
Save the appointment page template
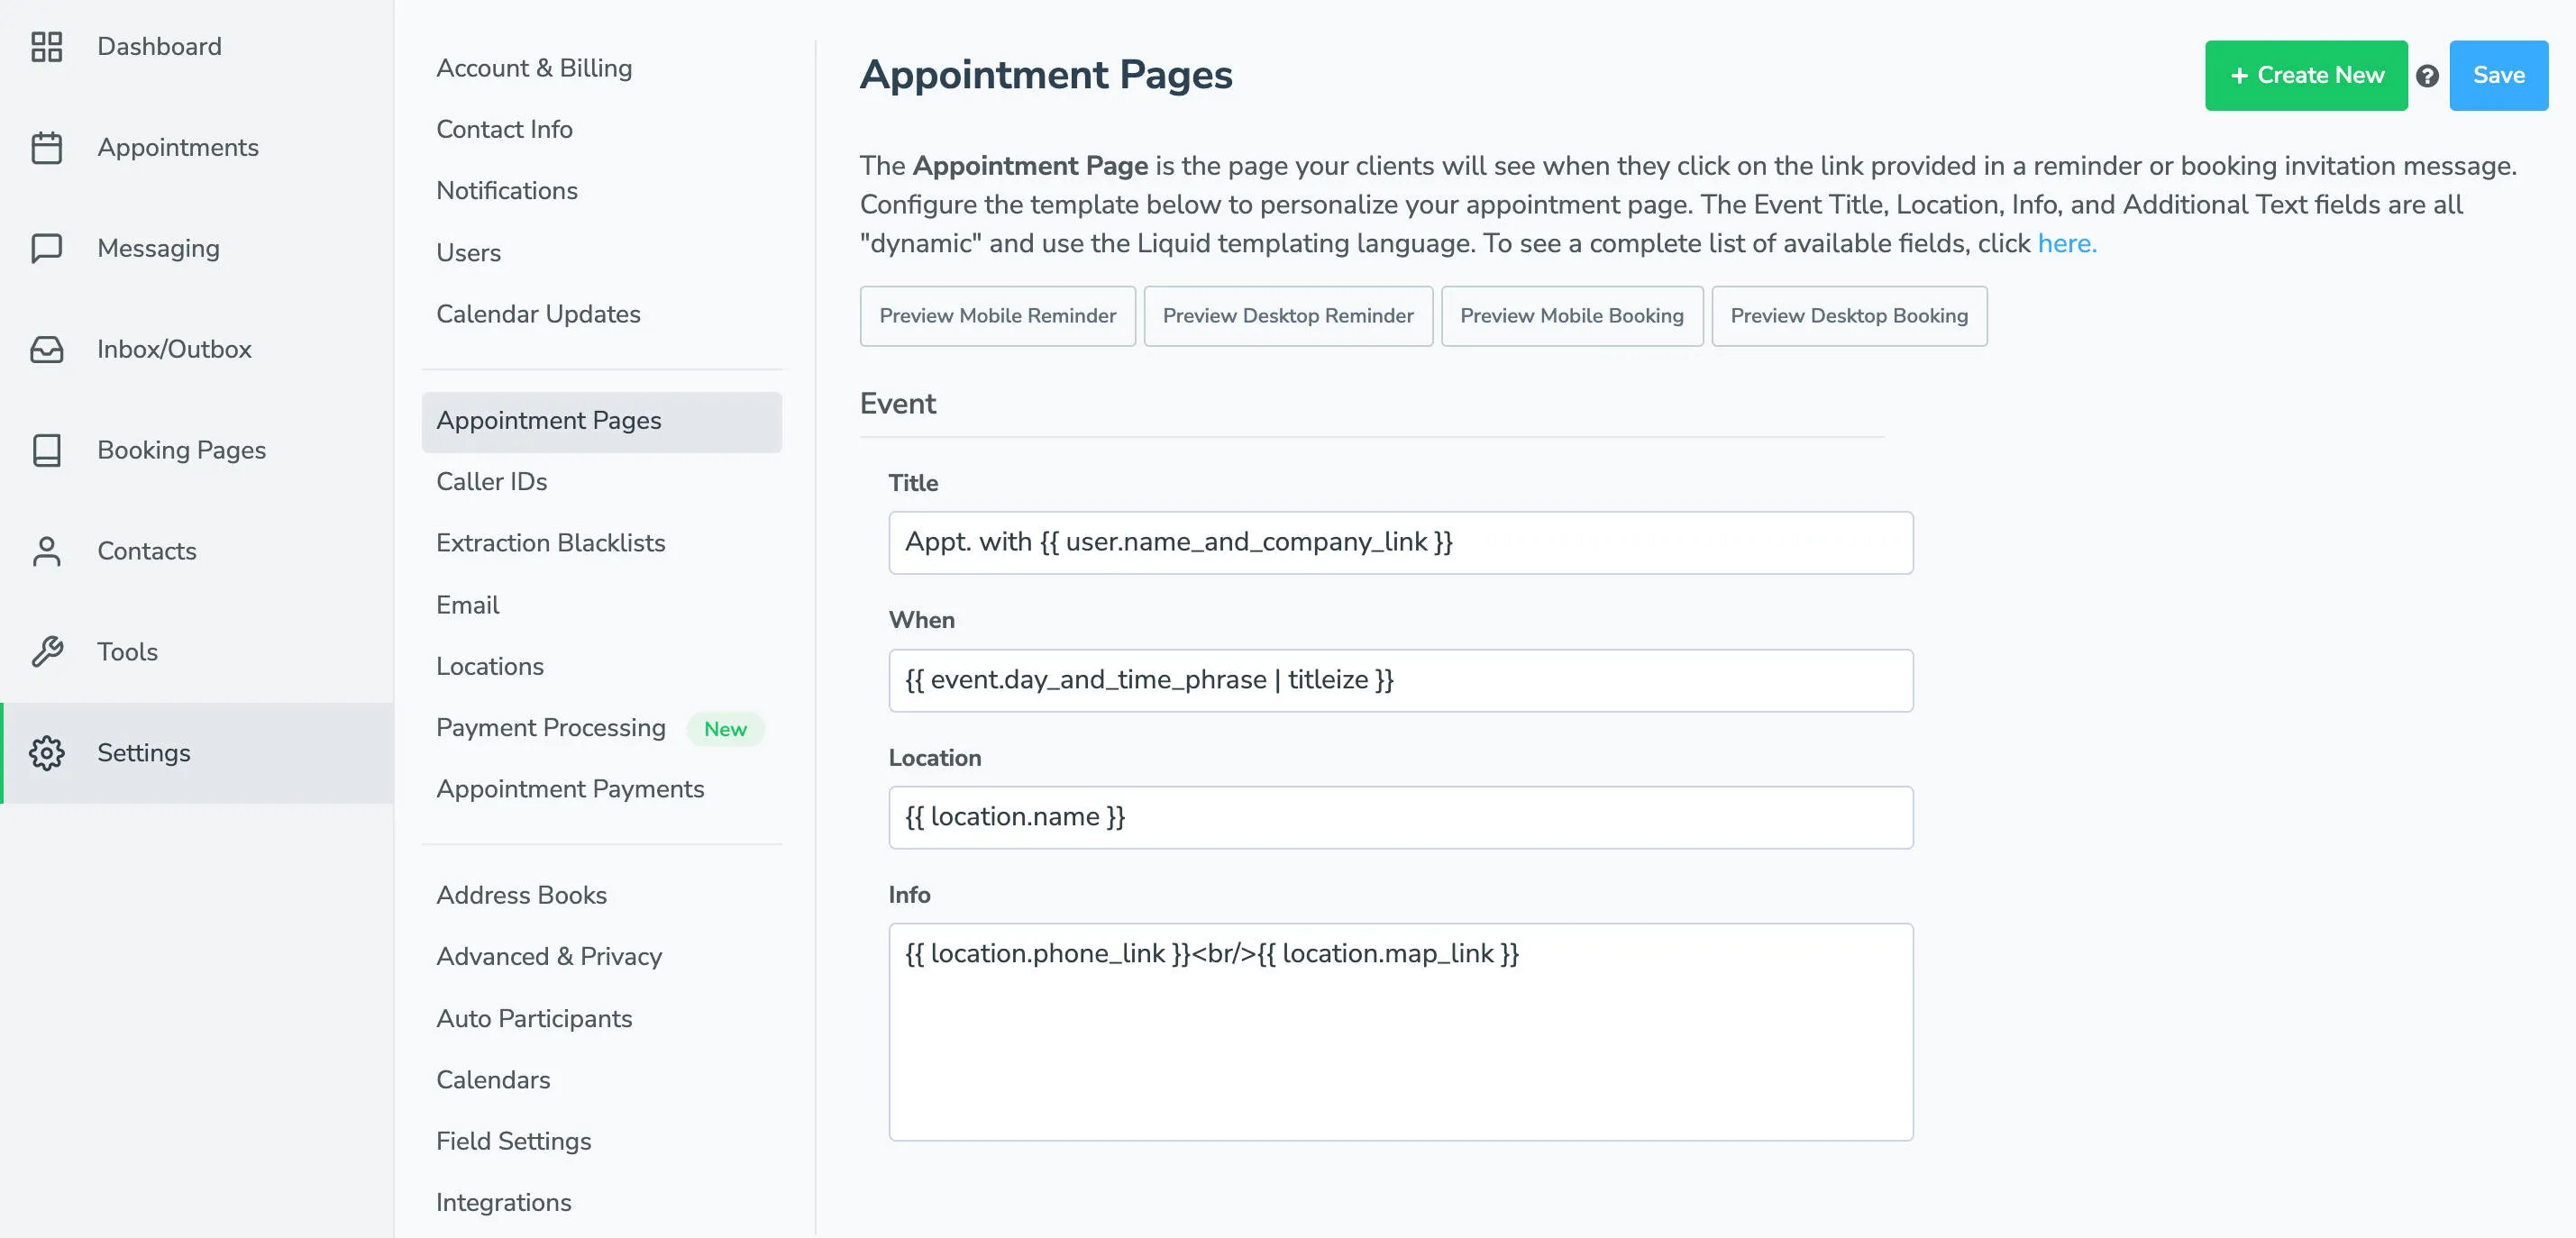tap(2499, 75)
